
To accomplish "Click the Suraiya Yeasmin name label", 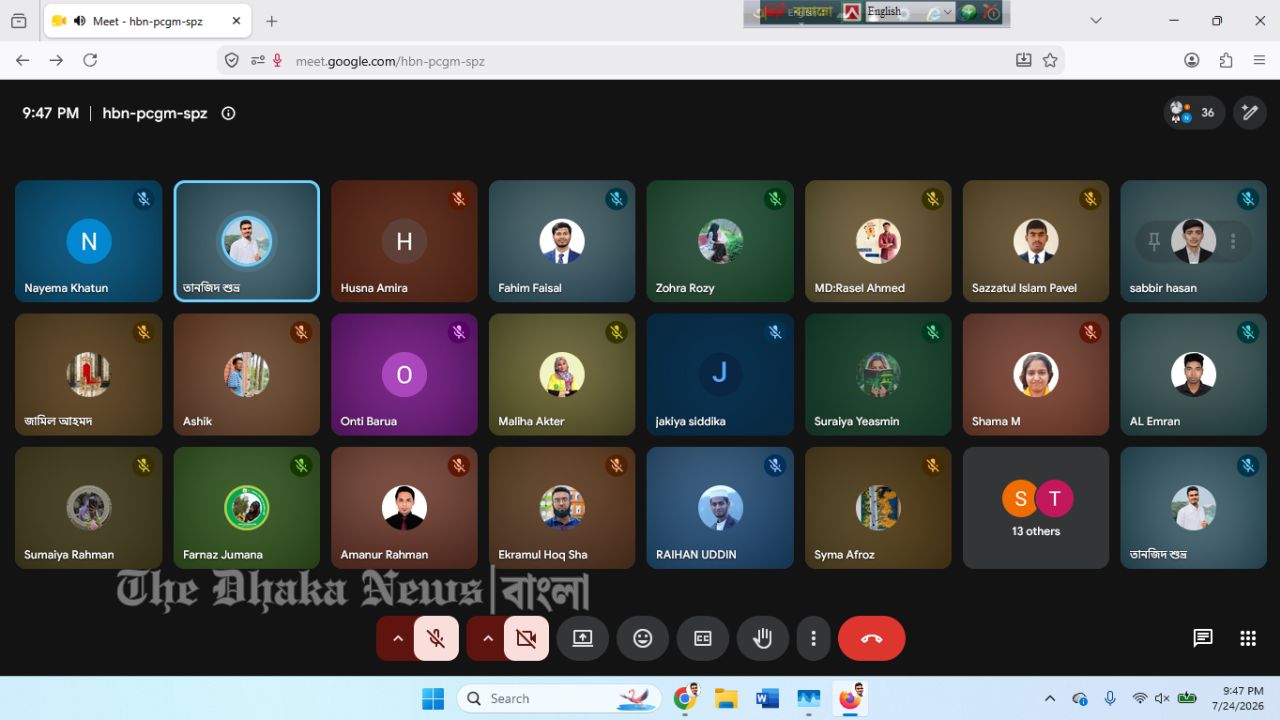I will (x=856, y=421).
